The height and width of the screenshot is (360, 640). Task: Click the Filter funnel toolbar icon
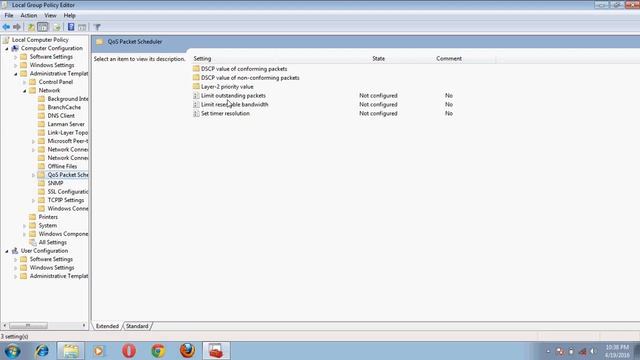pyautogui.click(x=97, y=27)
